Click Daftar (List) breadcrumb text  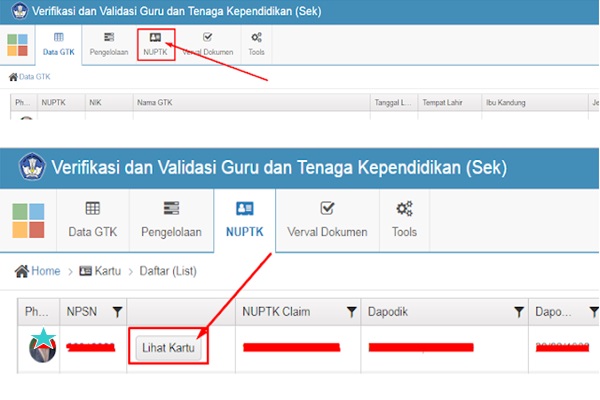click(x=168, y=271)
